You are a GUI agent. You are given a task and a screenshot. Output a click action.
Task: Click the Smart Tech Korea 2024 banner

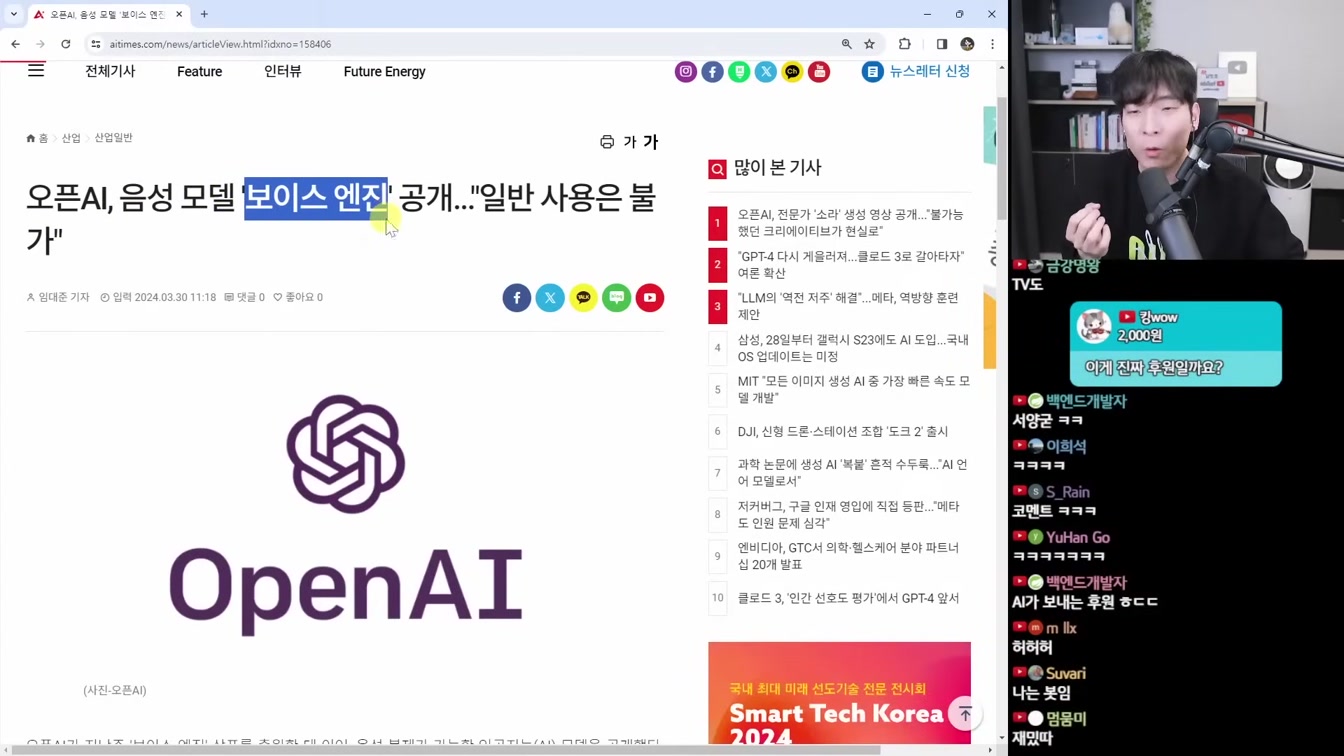click(839, 693)
